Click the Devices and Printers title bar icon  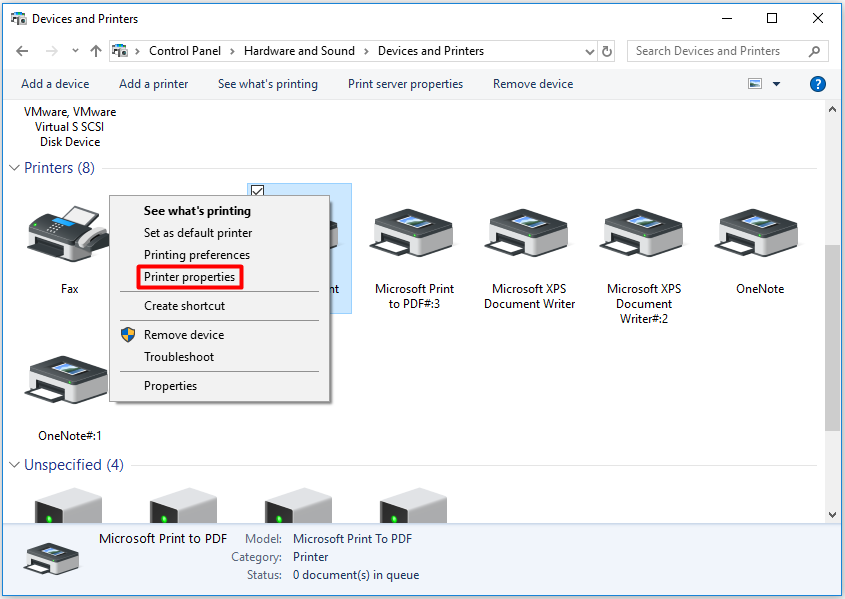tap(19, 19)
